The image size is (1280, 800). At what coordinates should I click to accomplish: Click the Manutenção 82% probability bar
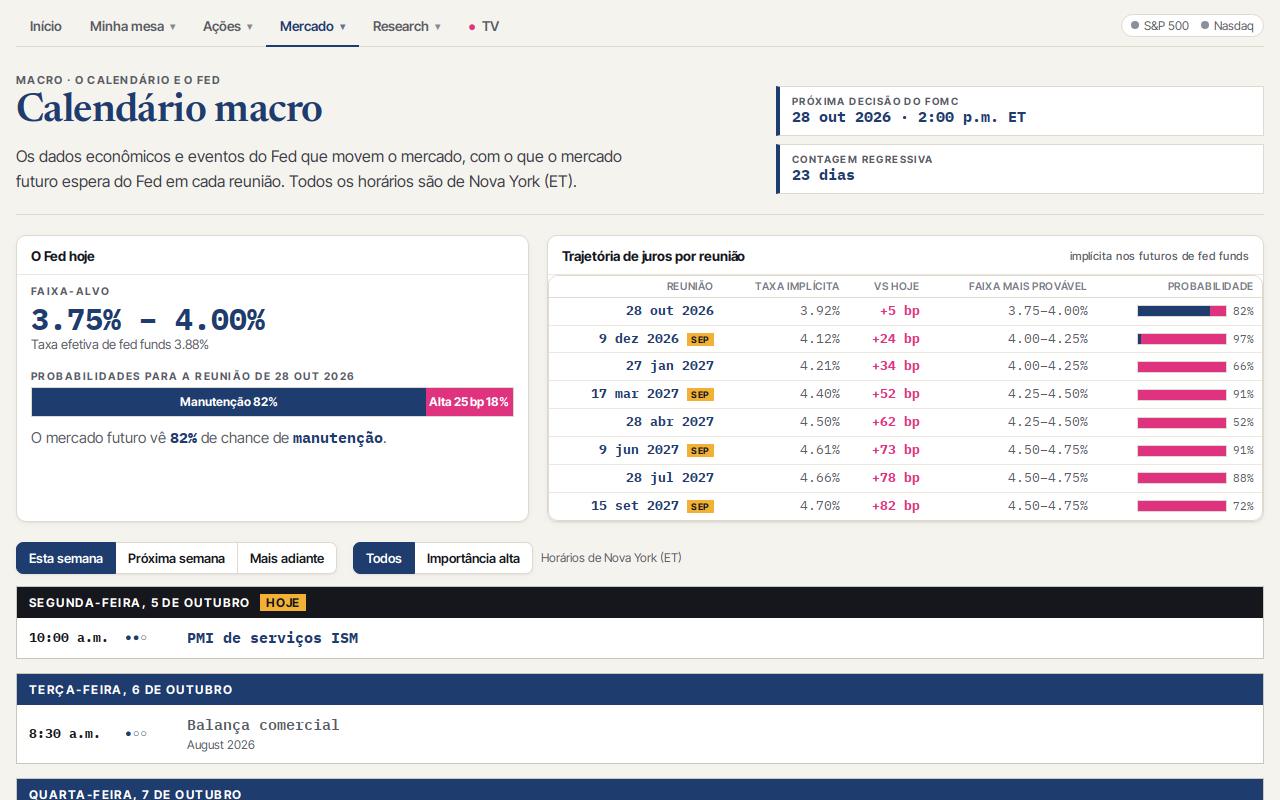[x=229, y=402]
